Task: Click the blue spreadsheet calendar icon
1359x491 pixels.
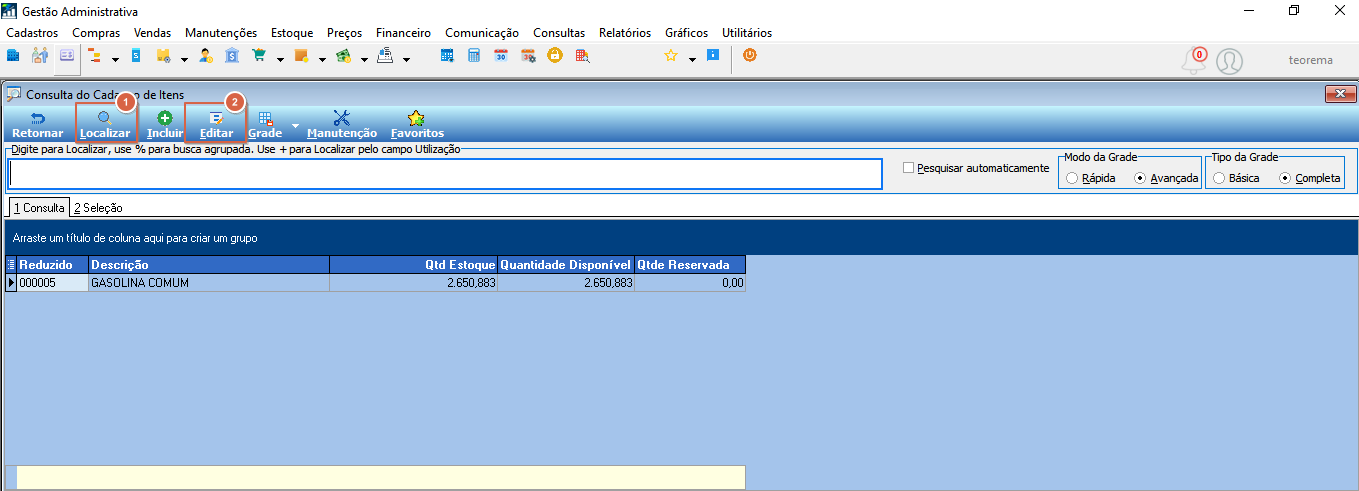Action: pyautogui.click(x=448, y=56)
